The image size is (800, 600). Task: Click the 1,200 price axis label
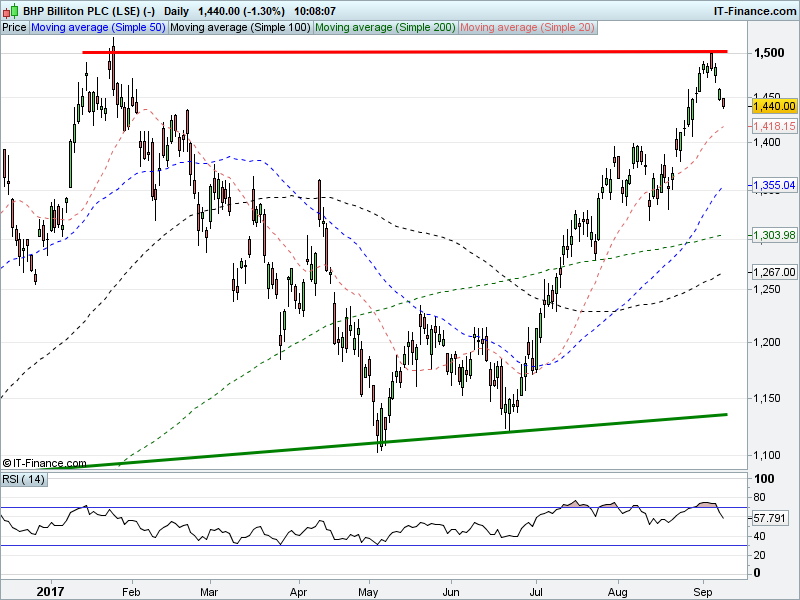(767, 342)
